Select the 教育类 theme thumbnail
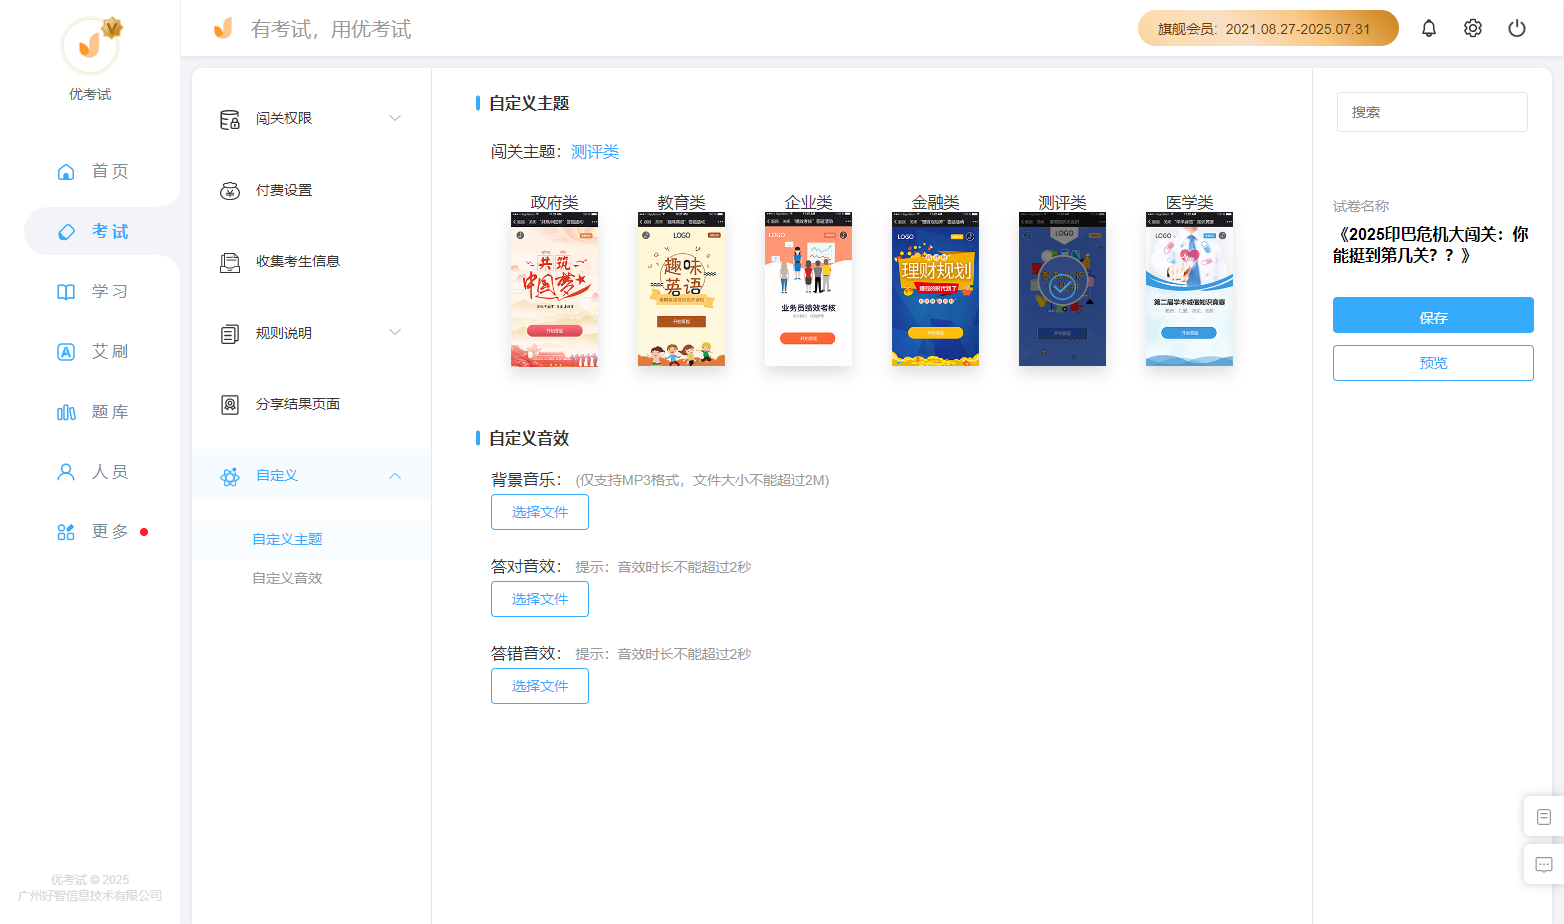This screenshot has height=924, width=1564. coord(681,289)
